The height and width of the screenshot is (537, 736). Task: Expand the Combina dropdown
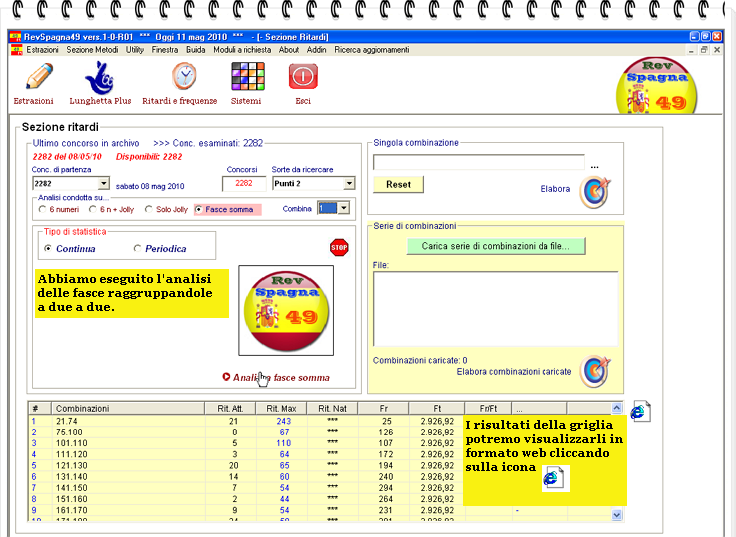[344, 208]
